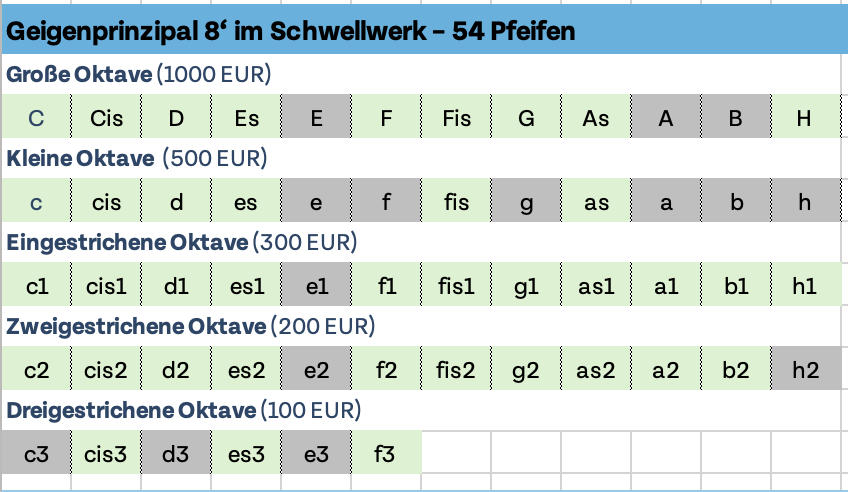Select the Eingestrichene Oktave heading
This screenshot has height=492, width=848.
[181, 242]
